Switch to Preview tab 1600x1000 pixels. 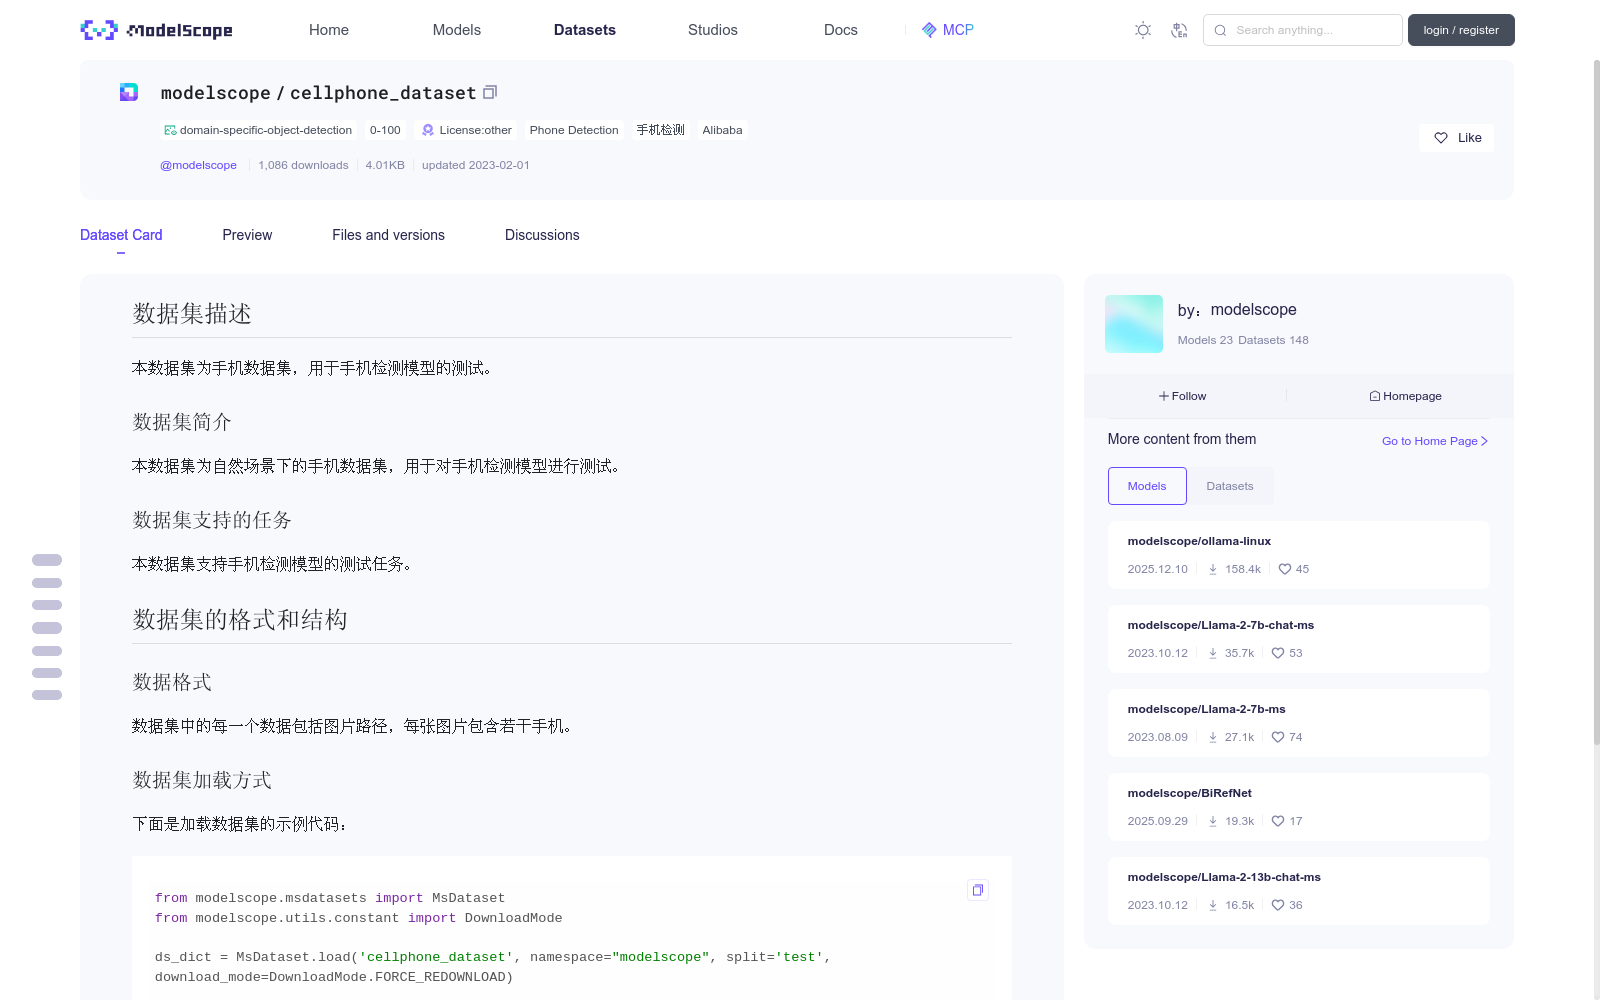[247, 235]
